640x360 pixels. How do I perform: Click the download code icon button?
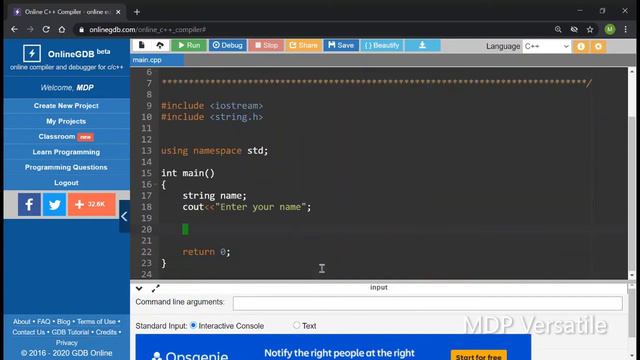tap(422, 45)
